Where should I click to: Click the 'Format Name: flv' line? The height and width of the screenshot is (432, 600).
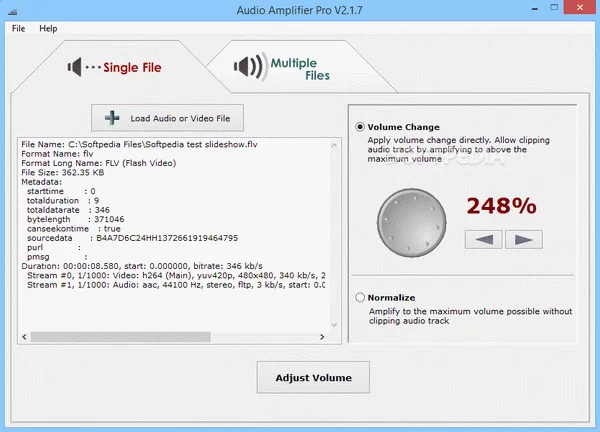click(57, 154)
